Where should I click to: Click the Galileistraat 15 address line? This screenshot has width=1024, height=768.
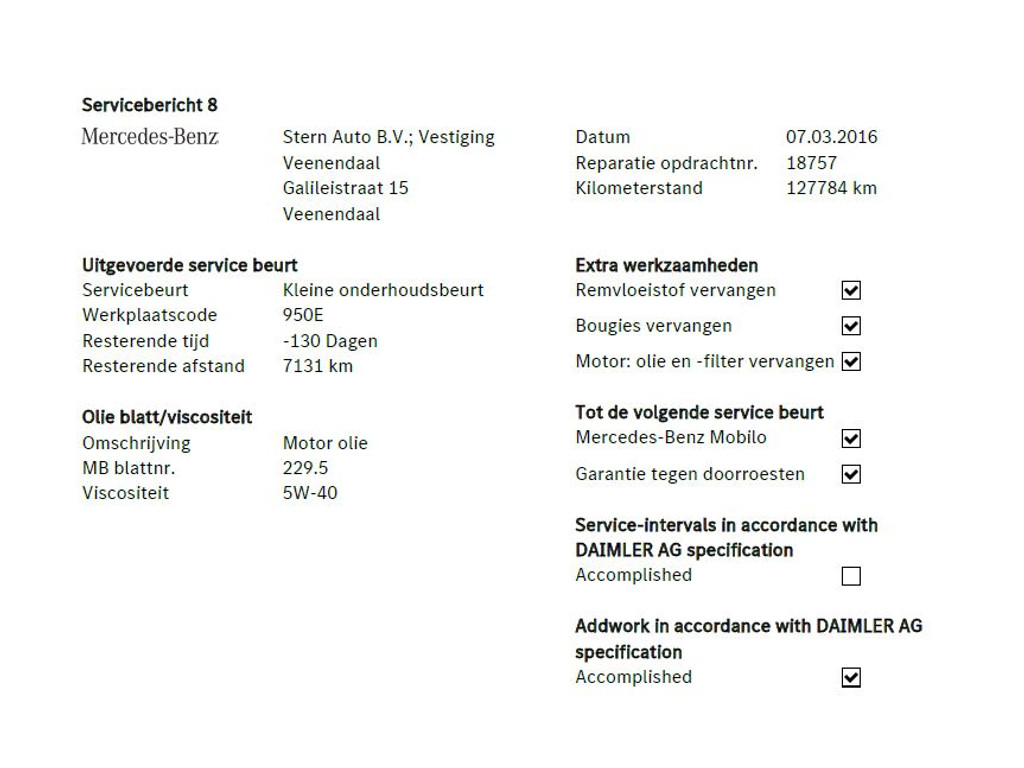pyautogui.click(x=345, y=188)
